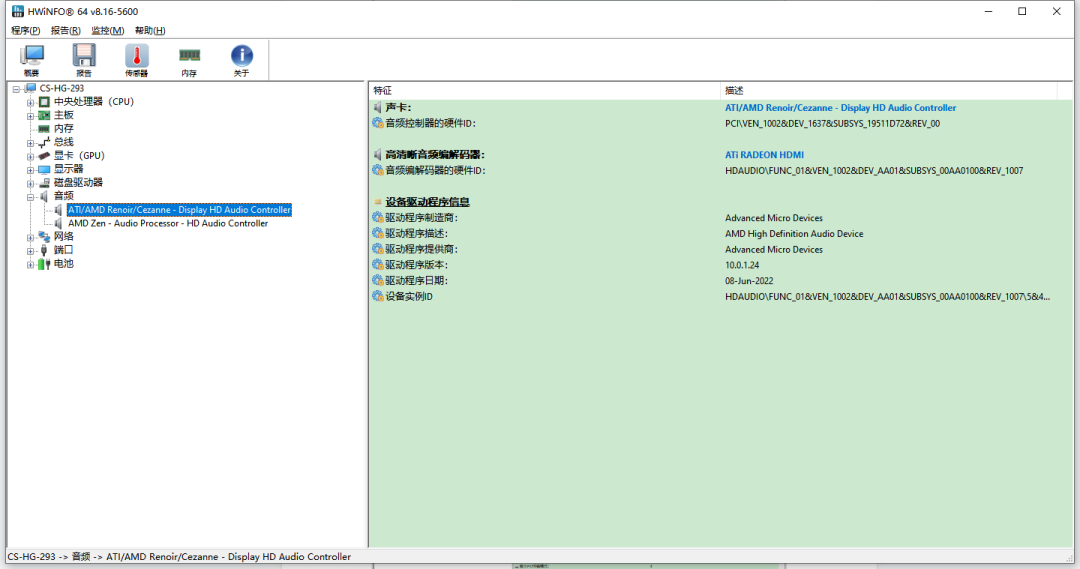Close the HWiNFO window

[x=1057, y=11]
